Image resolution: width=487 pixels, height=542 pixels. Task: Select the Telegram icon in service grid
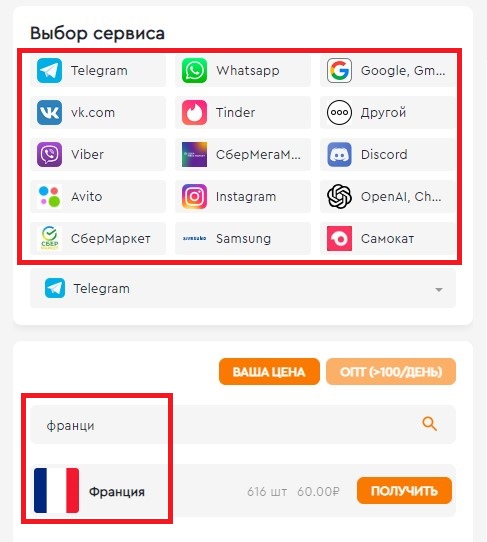click(49, 71)
